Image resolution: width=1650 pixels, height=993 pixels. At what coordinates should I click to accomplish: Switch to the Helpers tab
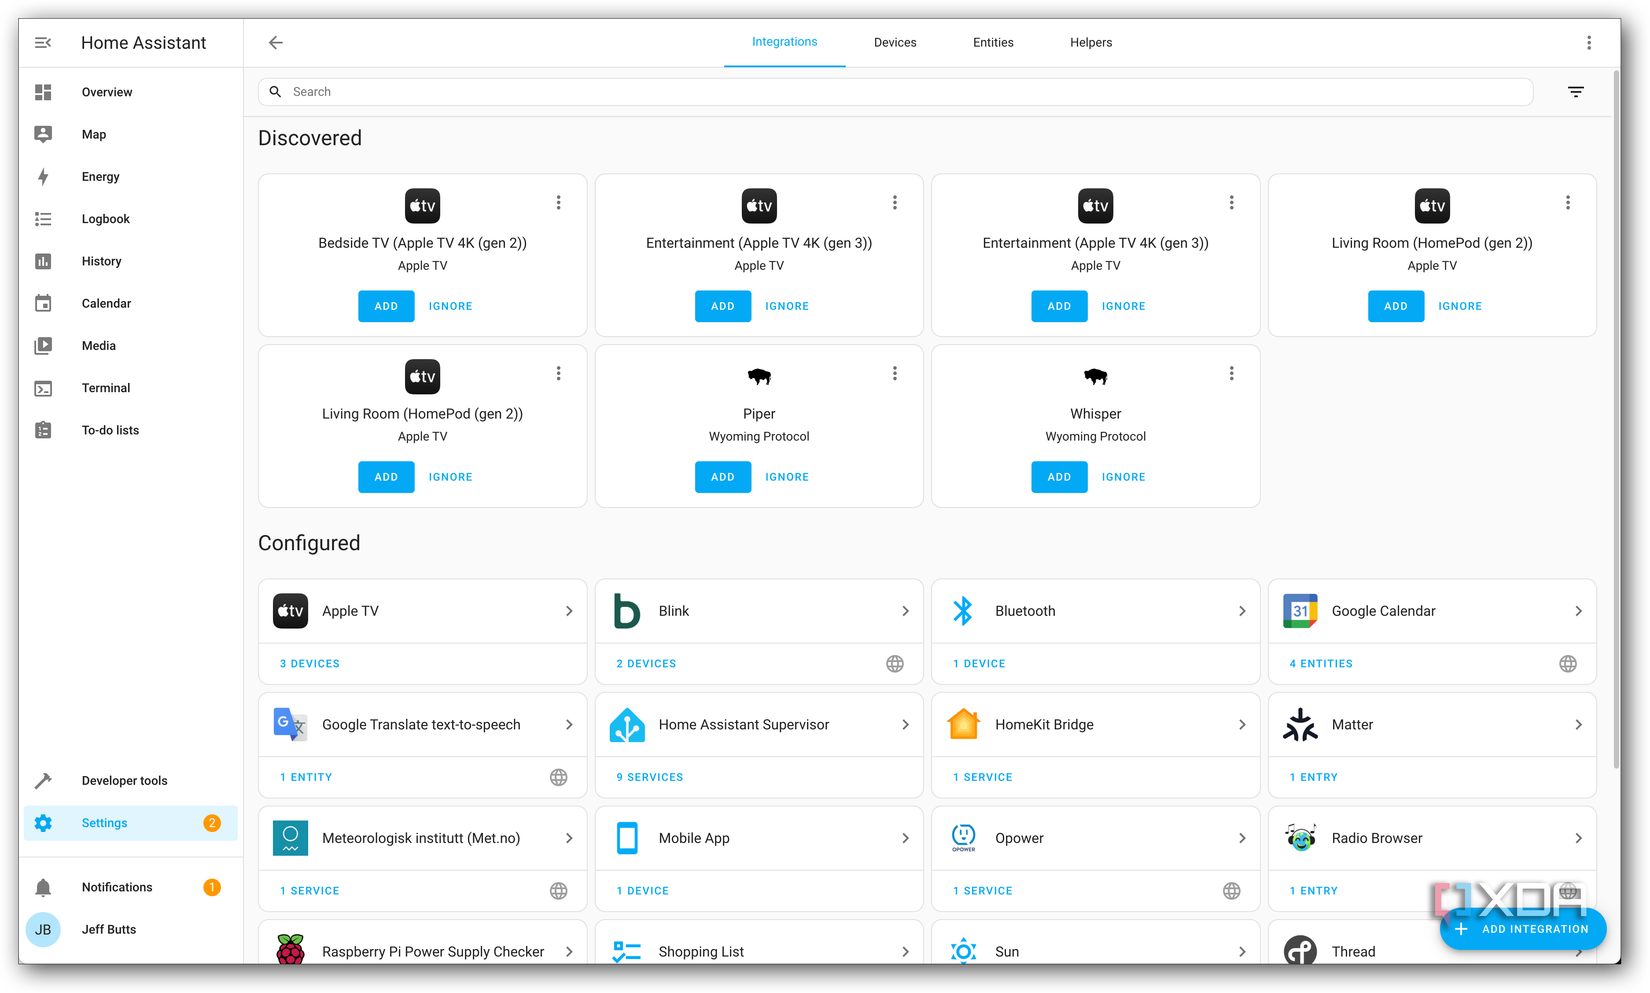[x=1091, y=43]
